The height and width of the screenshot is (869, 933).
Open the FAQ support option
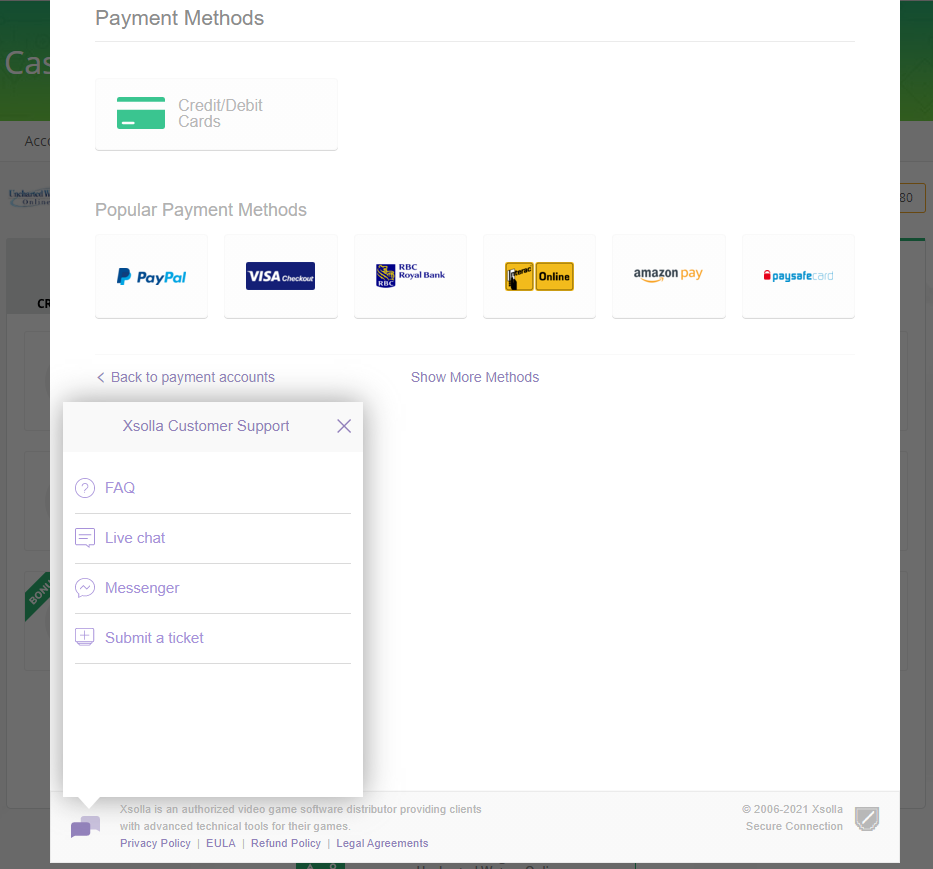213,488
